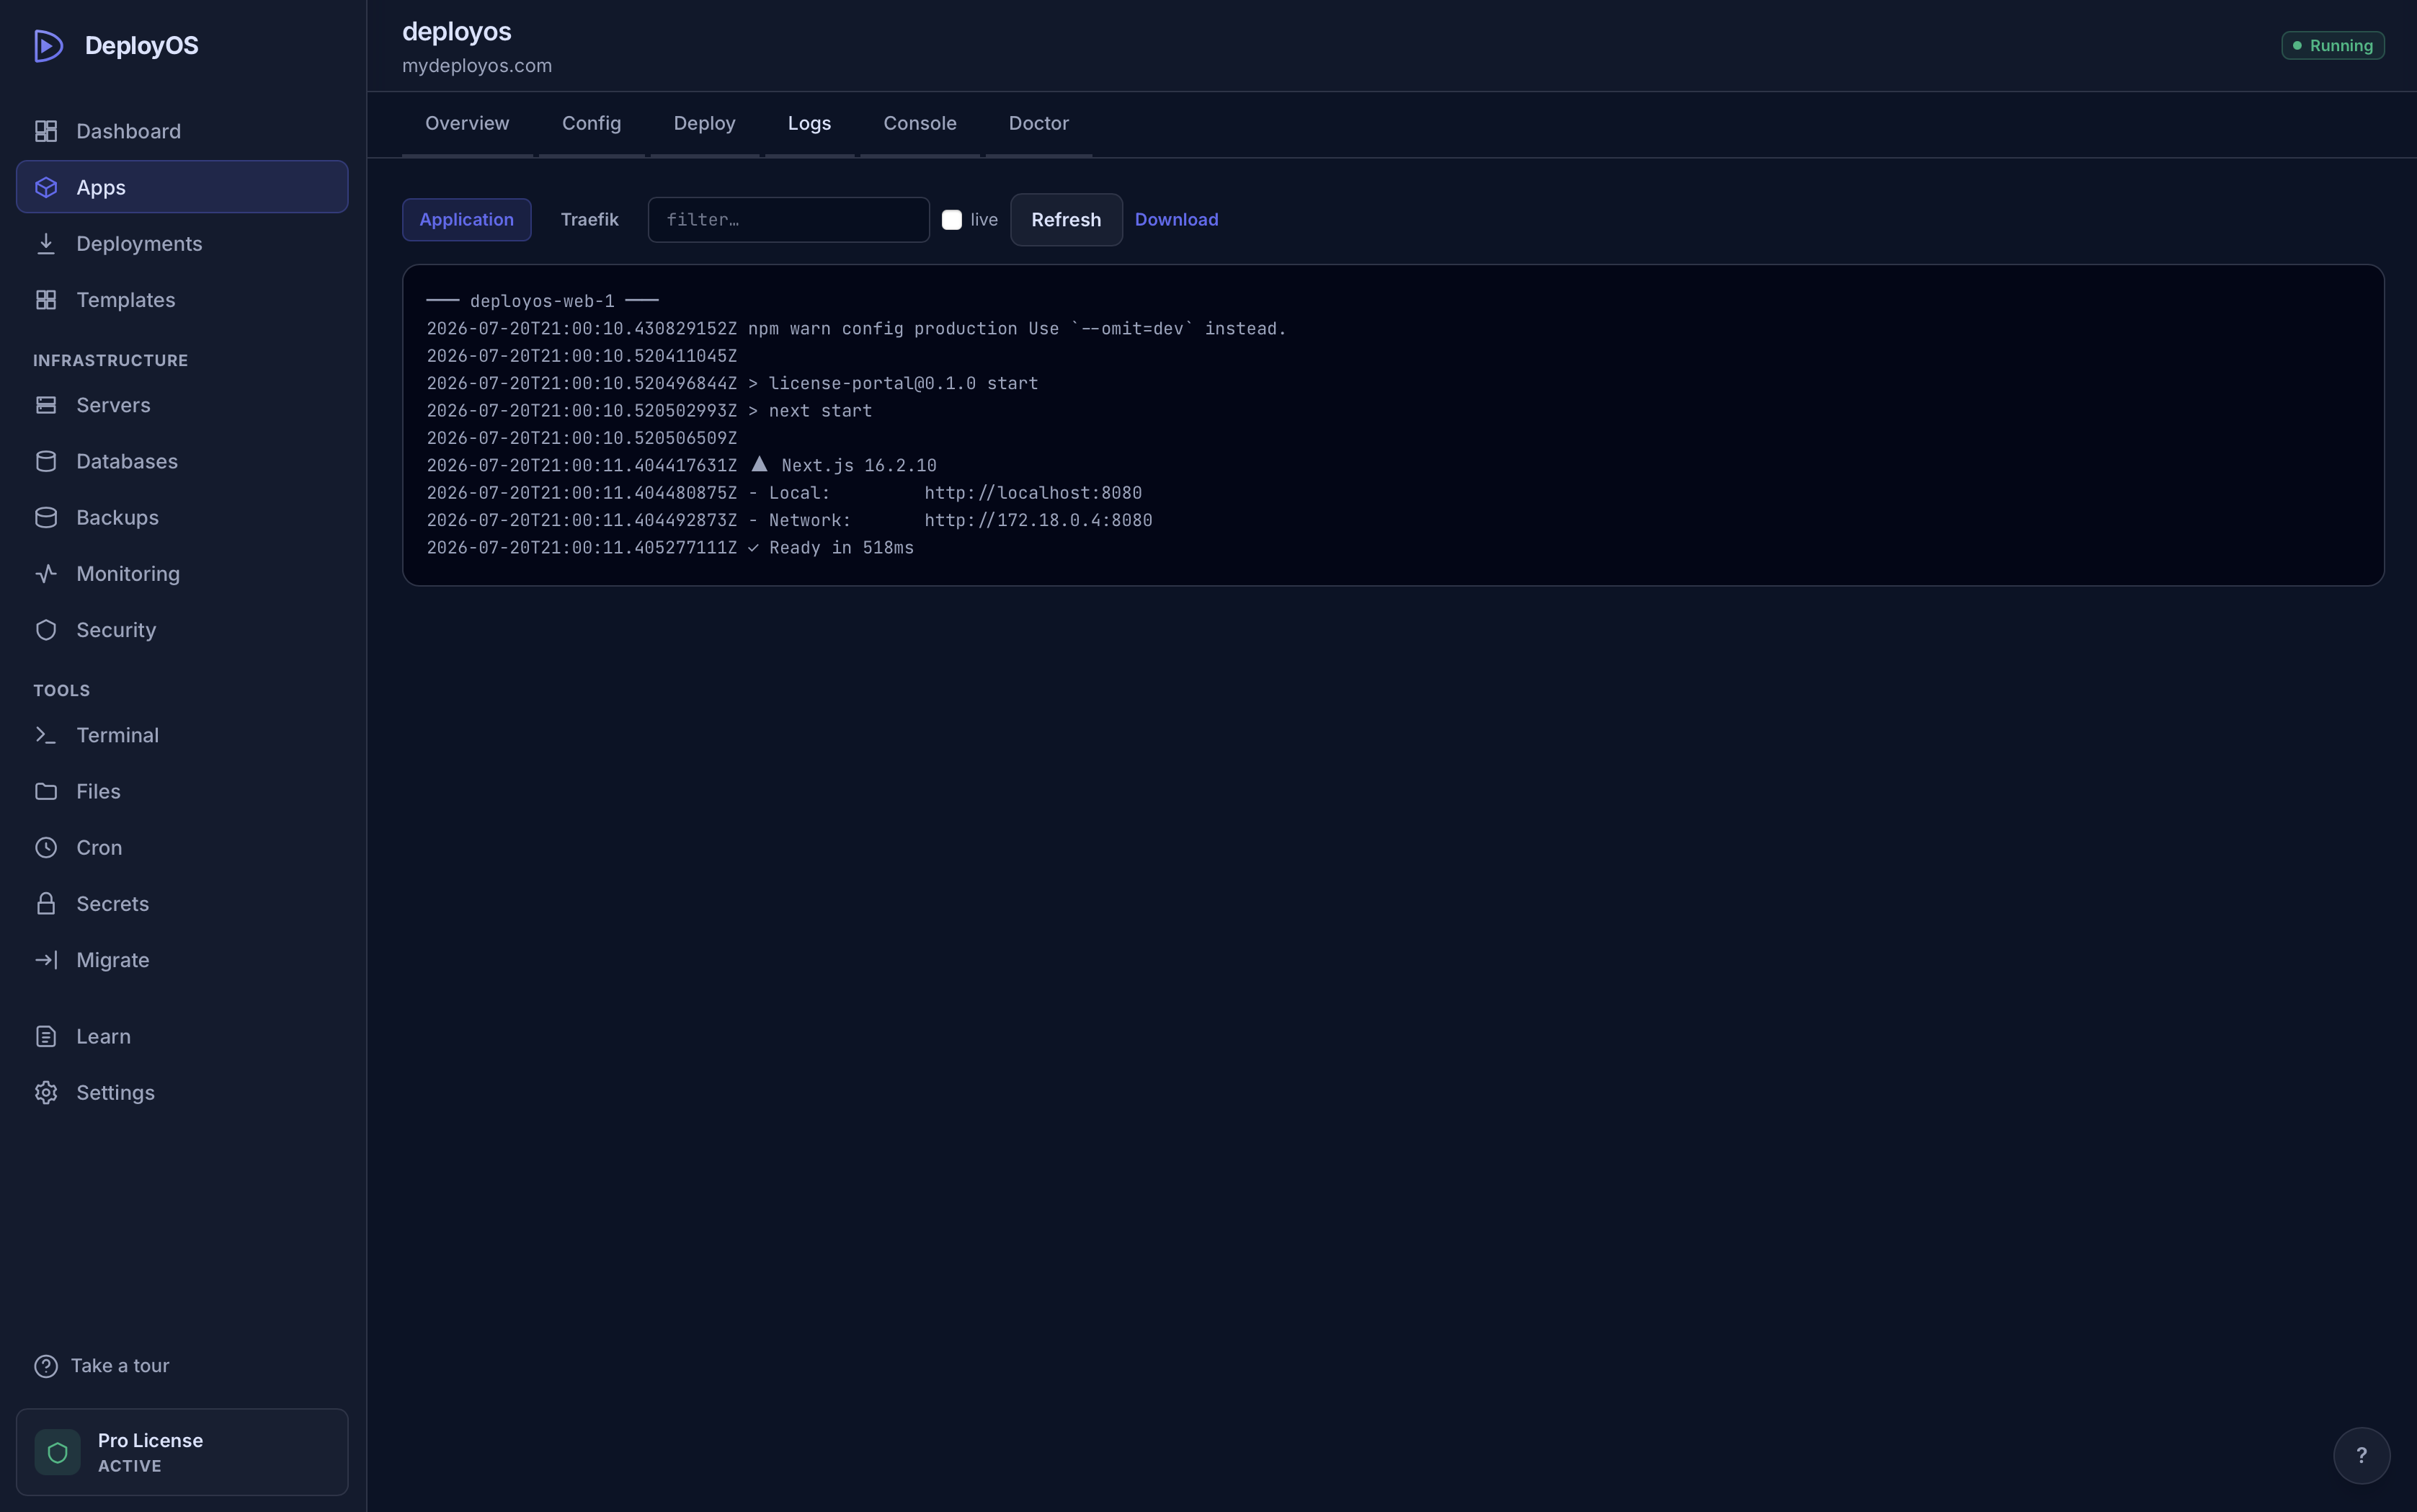Open Settings via the gear icon
2417x1512 pixels.
(46, 1092)
